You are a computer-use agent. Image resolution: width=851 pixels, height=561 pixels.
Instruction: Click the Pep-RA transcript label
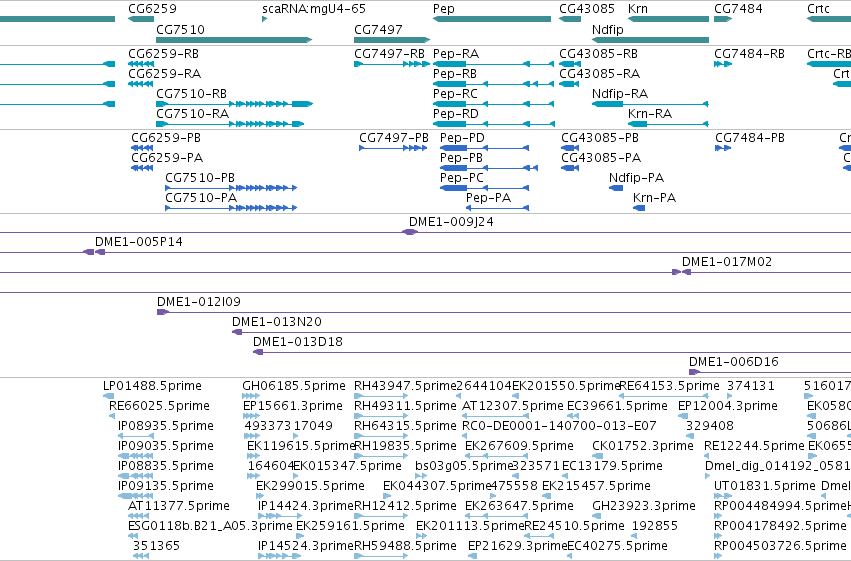[x=456, y=54]
